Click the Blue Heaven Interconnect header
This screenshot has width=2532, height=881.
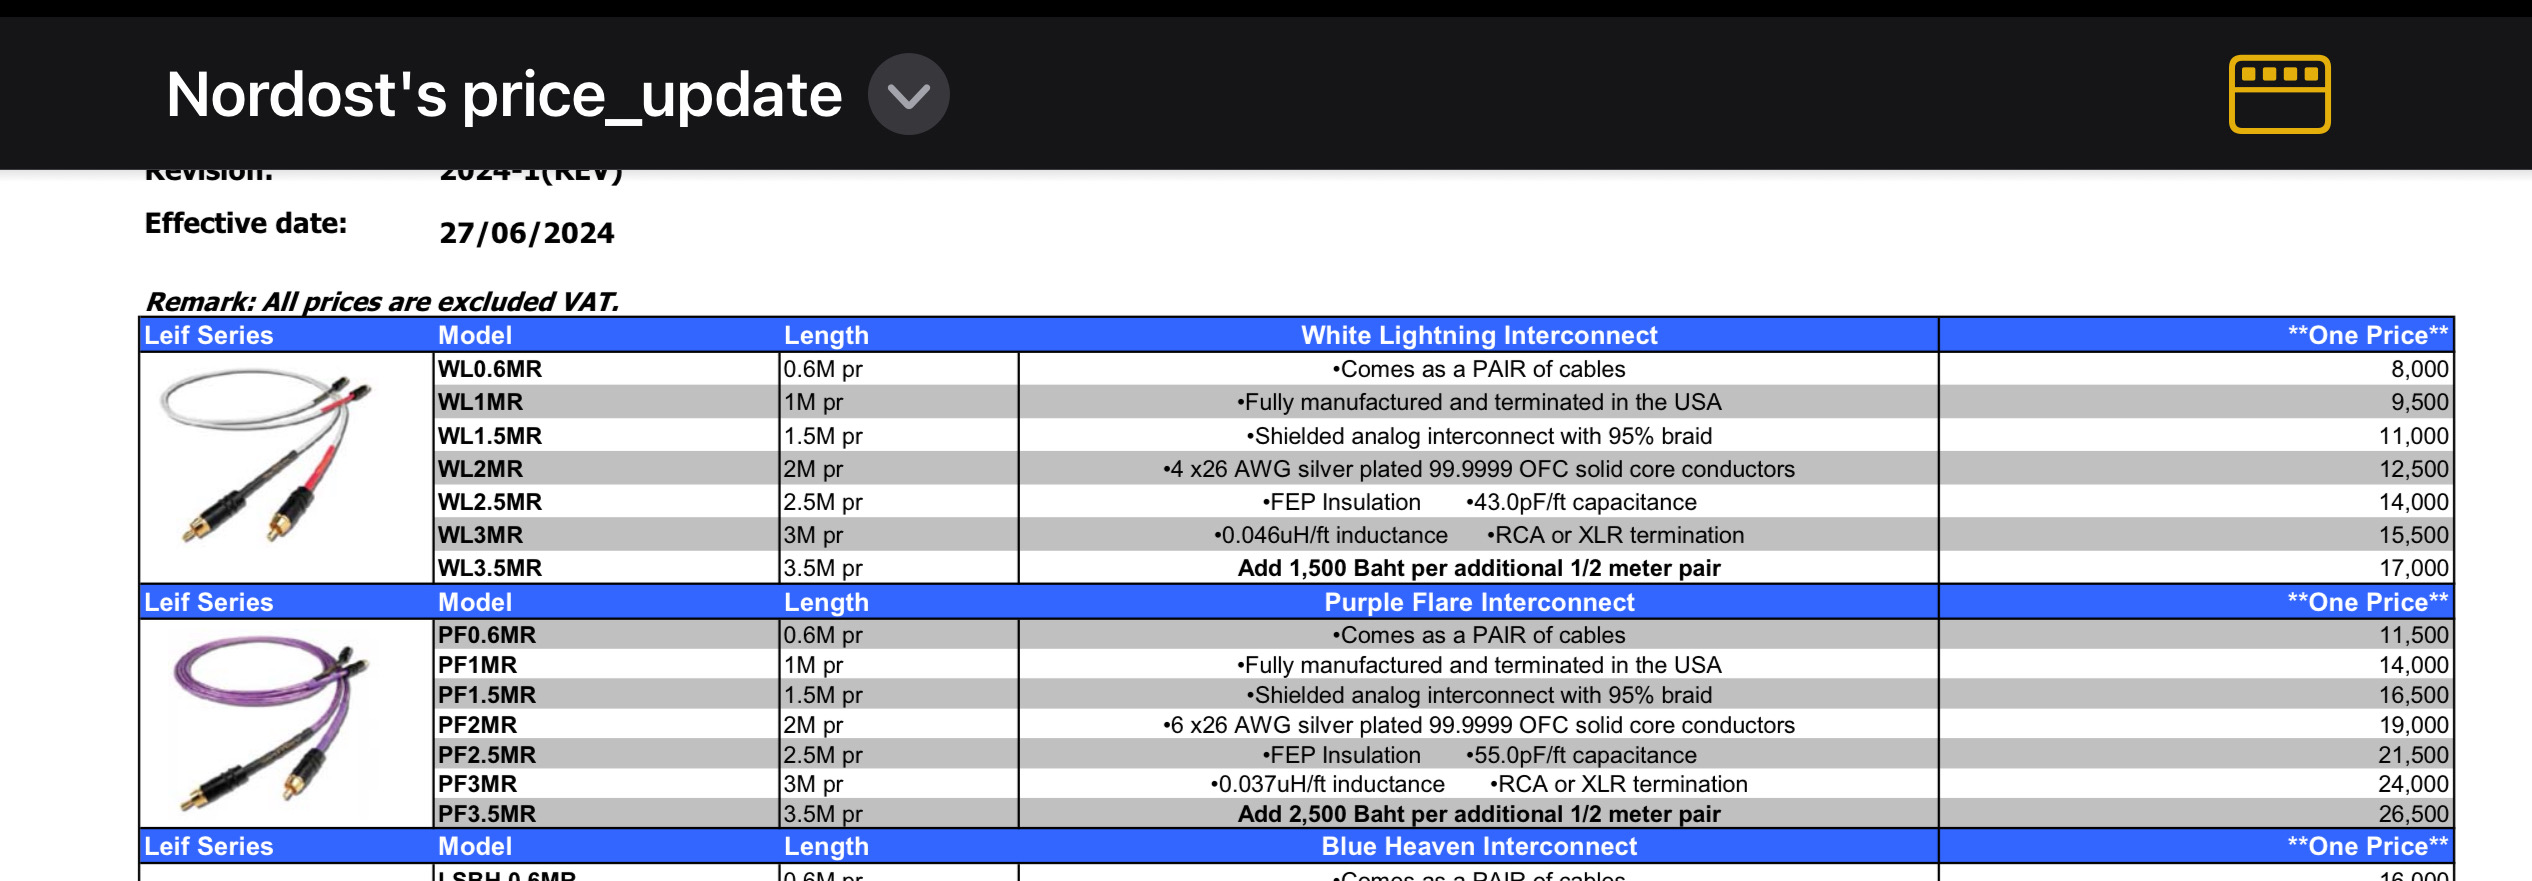[x=1479, y=846]
